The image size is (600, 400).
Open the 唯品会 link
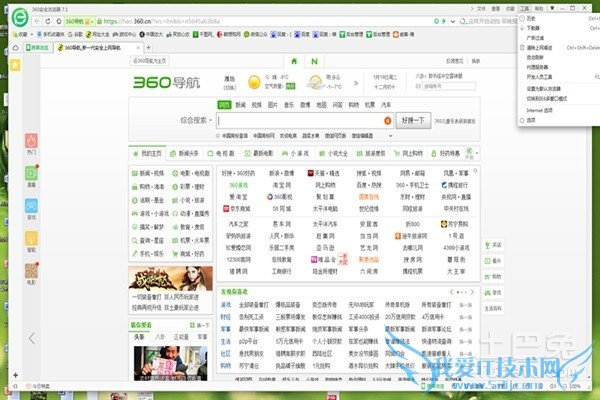click(x=323, y=260)
